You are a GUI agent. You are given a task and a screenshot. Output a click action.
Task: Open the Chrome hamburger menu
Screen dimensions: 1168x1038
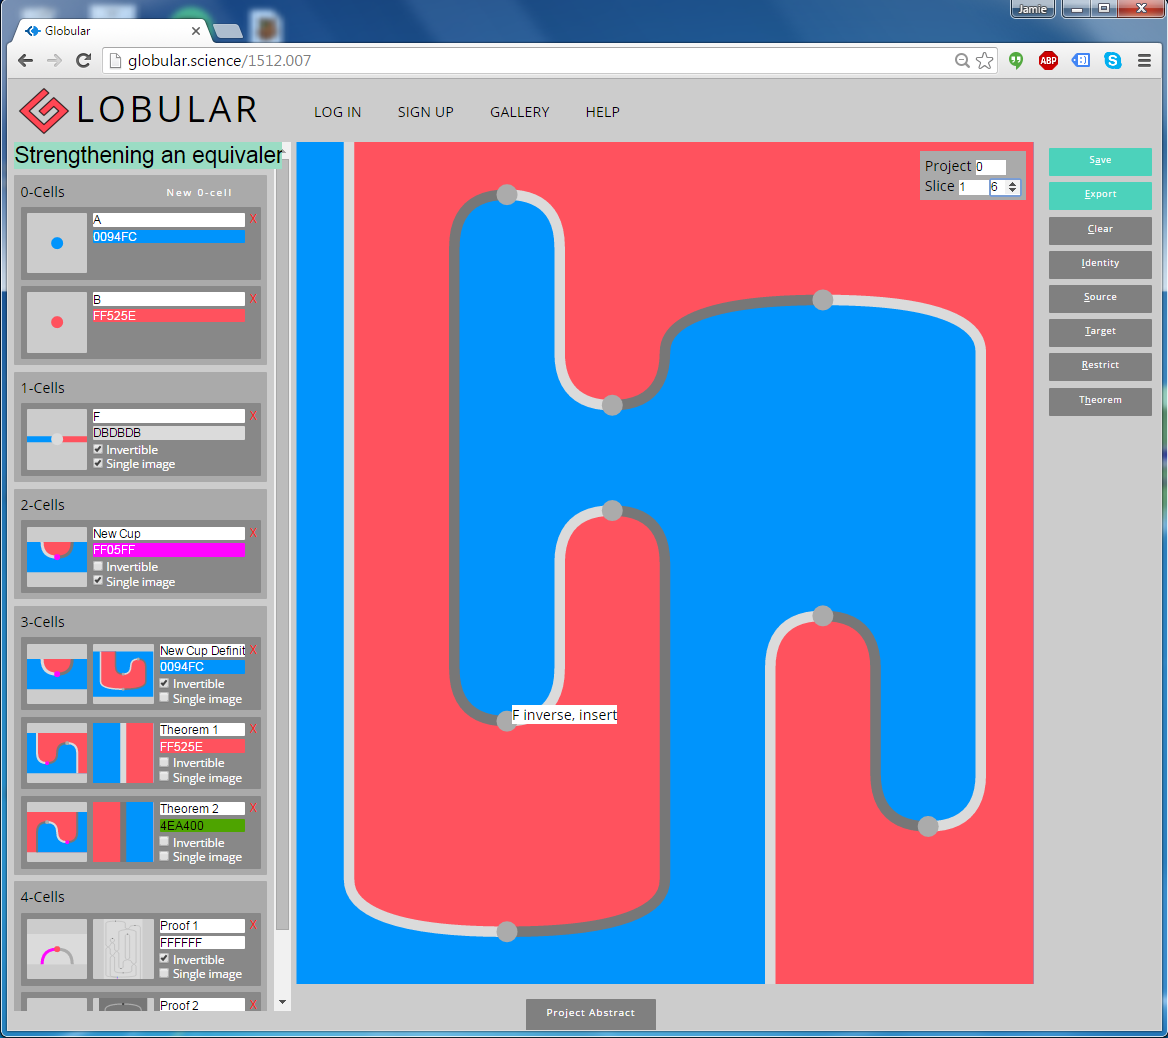coord(1144,61)
